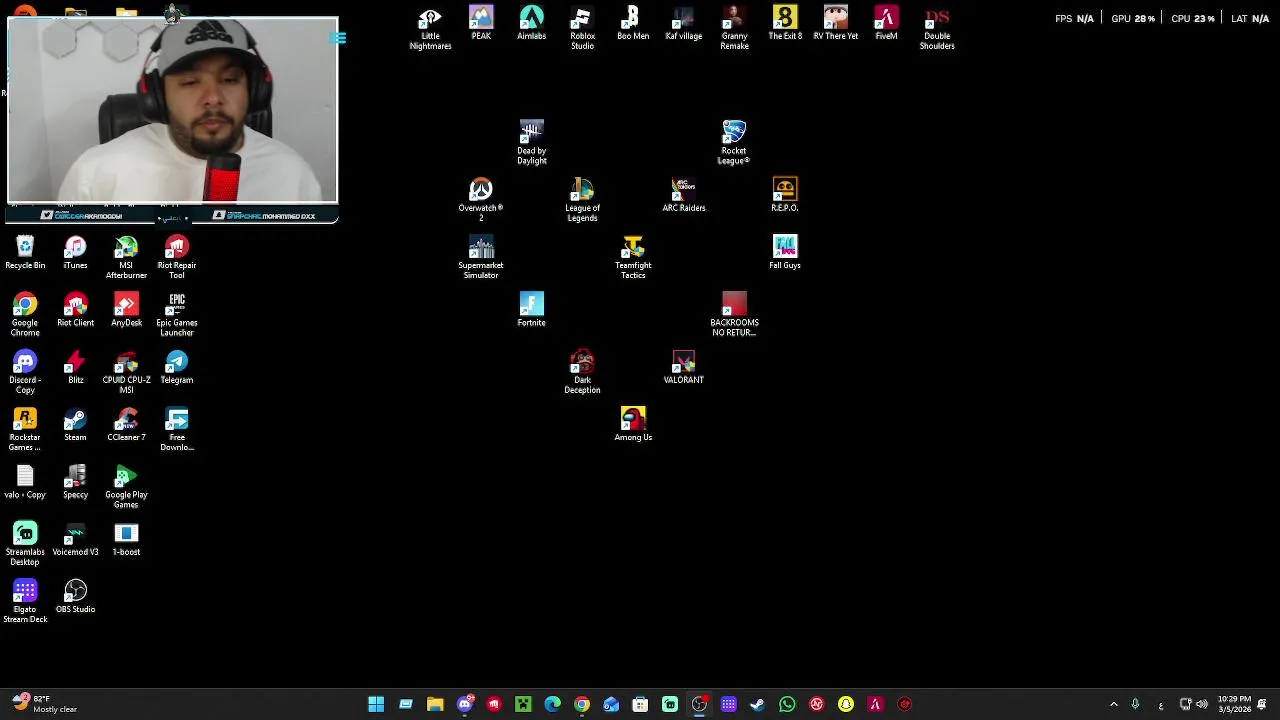Open the Recycle Bin
This screenshot has width=1280, height=720.
click(25, 253)
